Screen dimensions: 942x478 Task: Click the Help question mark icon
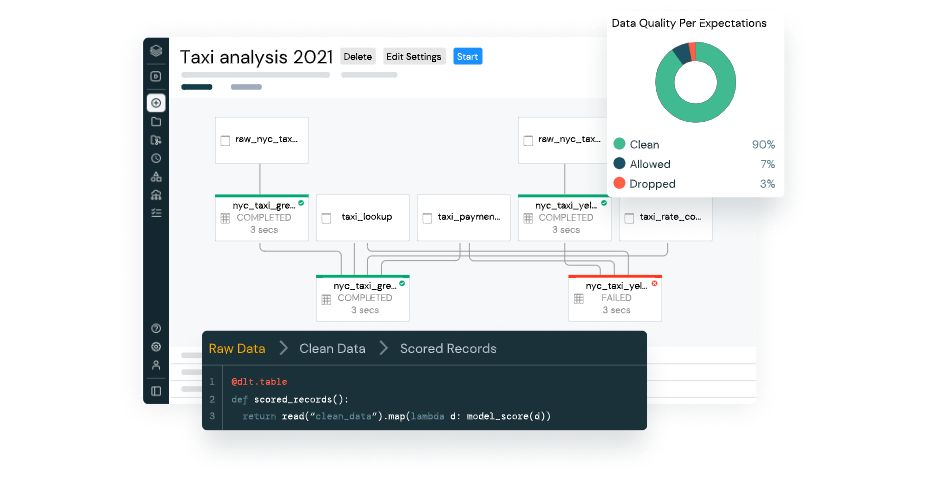coord(156,328)
